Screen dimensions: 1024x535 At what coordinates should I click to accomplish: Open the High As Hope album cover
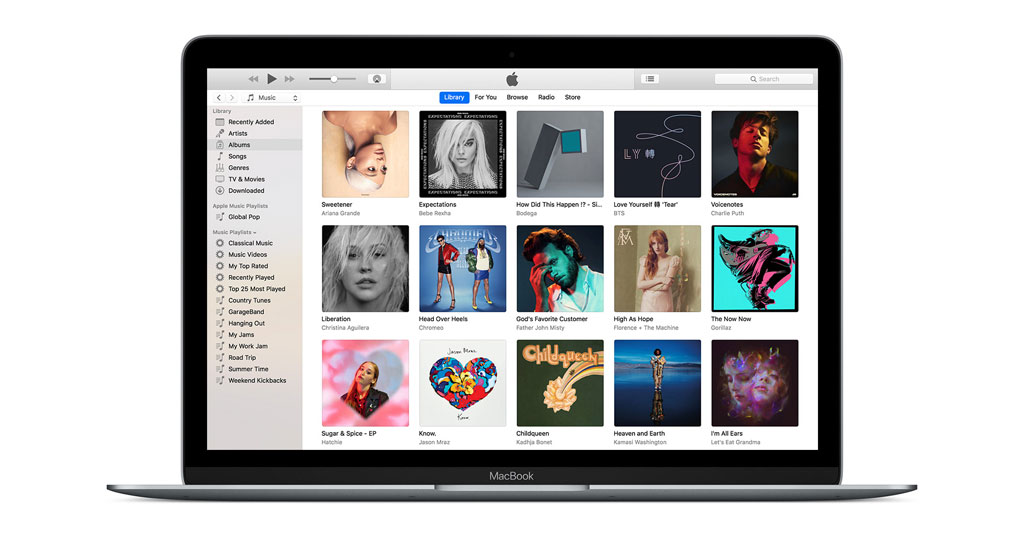657,268
